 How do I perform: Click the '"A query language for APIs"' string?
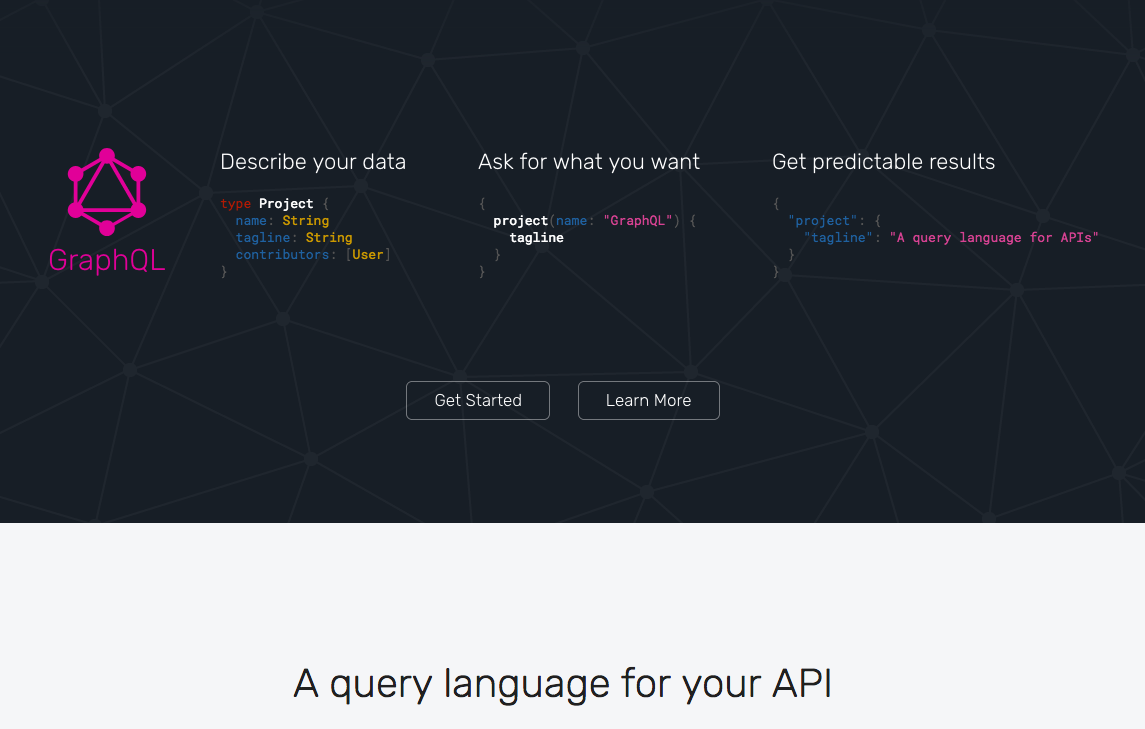tap(994, 237)
